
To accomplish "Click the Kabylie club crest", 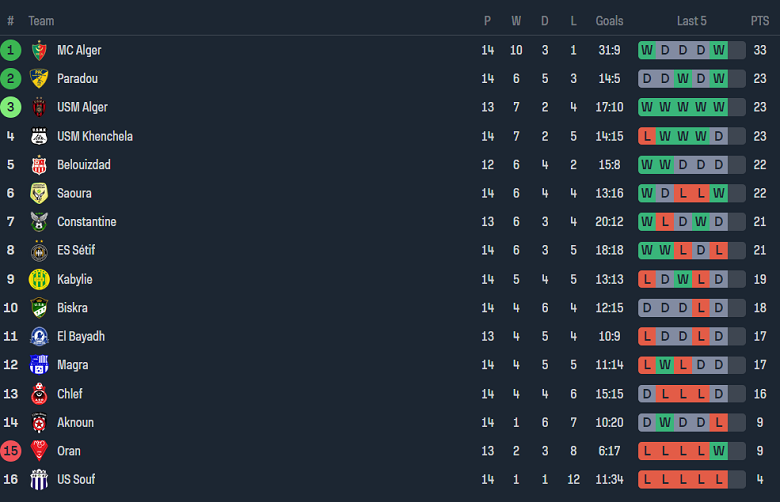I will click(x=39, y=279).
